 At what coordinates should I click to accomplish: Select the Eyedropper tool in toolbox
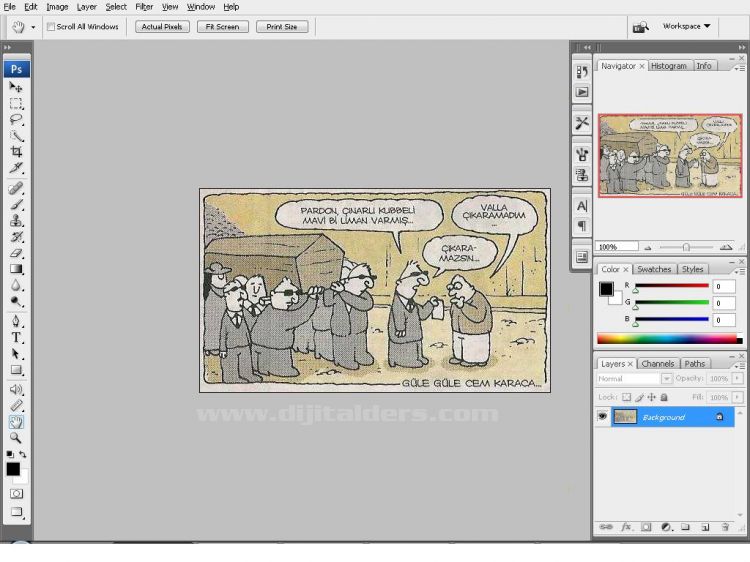coord(16,406)
